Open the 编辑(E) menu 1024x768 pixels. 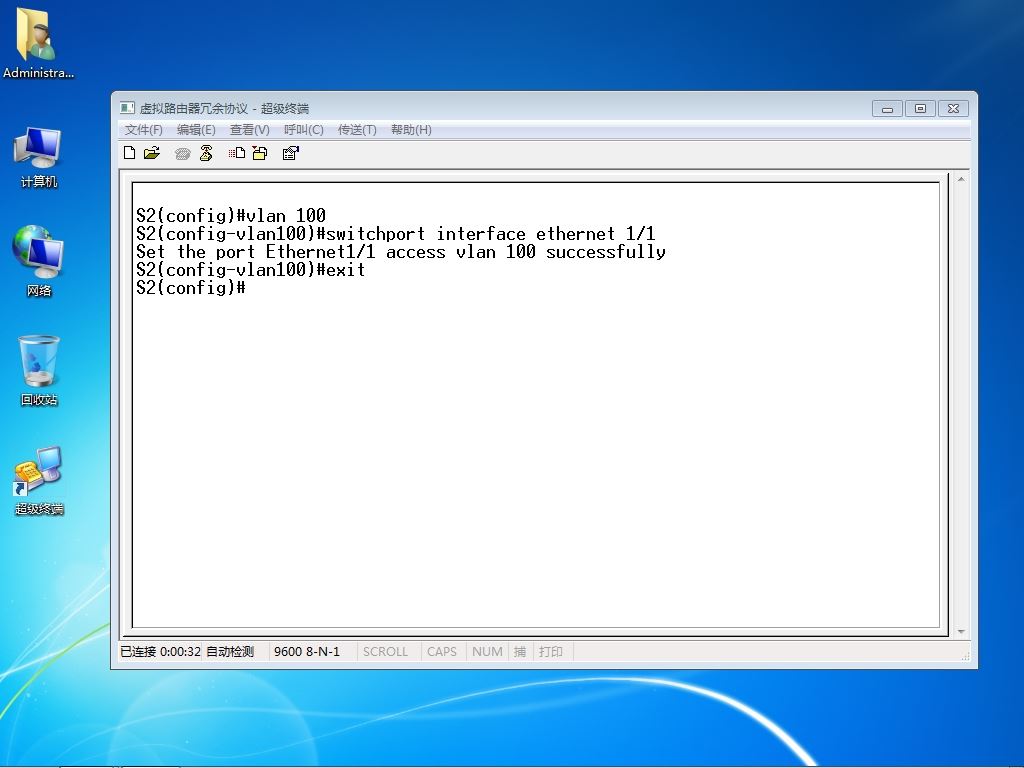[x=196, y=129]
